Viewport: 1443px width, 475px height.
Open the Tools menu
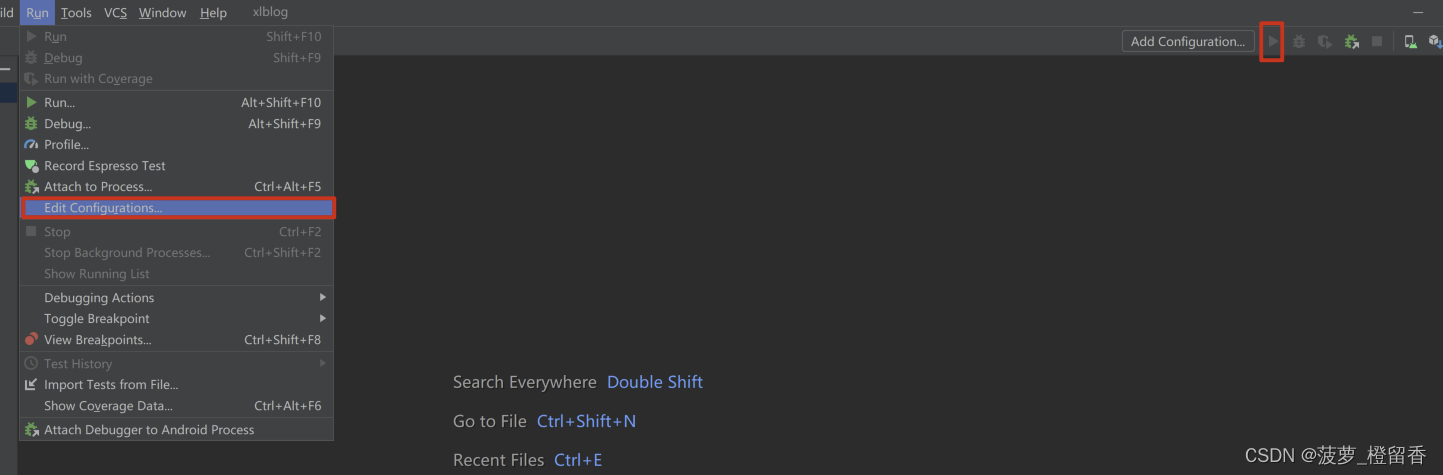[x=76, y=13]
